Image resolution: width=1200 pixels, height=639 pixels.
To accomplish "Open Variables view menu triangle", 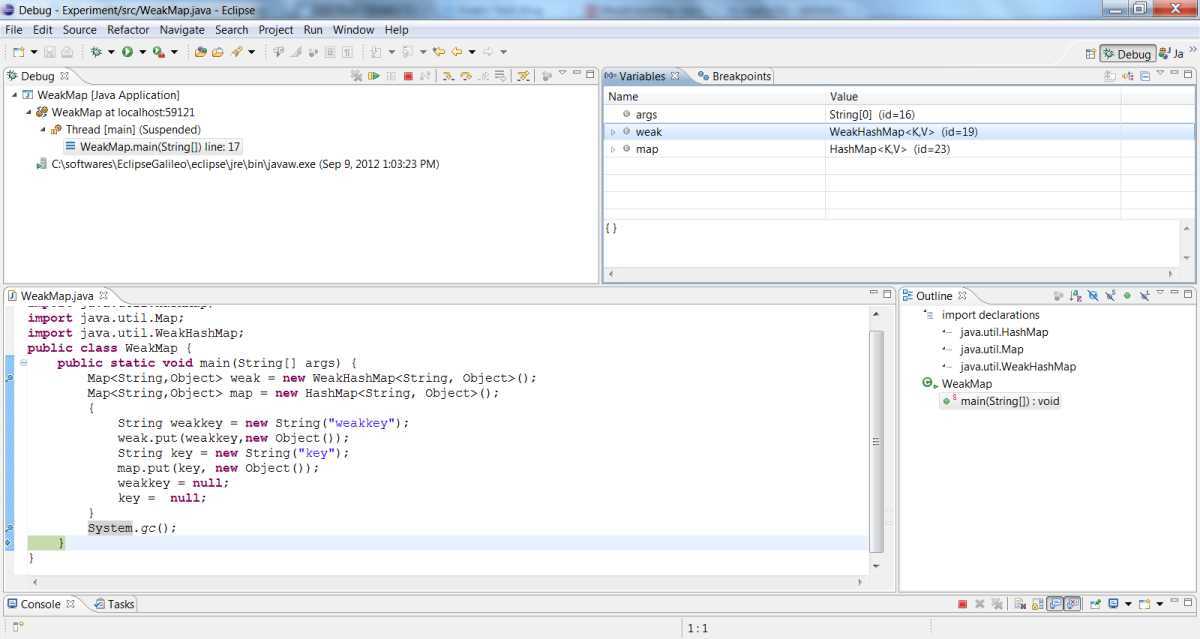I will click(1160, 74).
